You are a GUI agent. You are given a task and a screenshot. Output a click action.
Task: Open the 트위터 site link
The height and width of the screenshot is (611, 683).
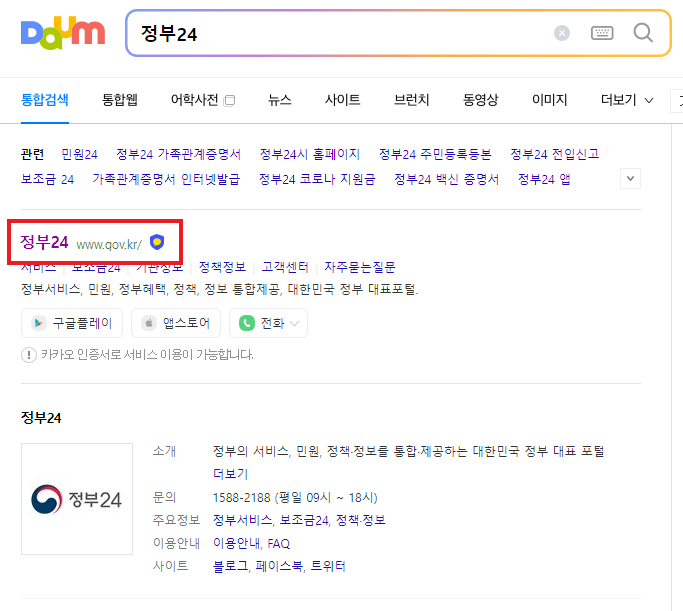coord(328,566)
